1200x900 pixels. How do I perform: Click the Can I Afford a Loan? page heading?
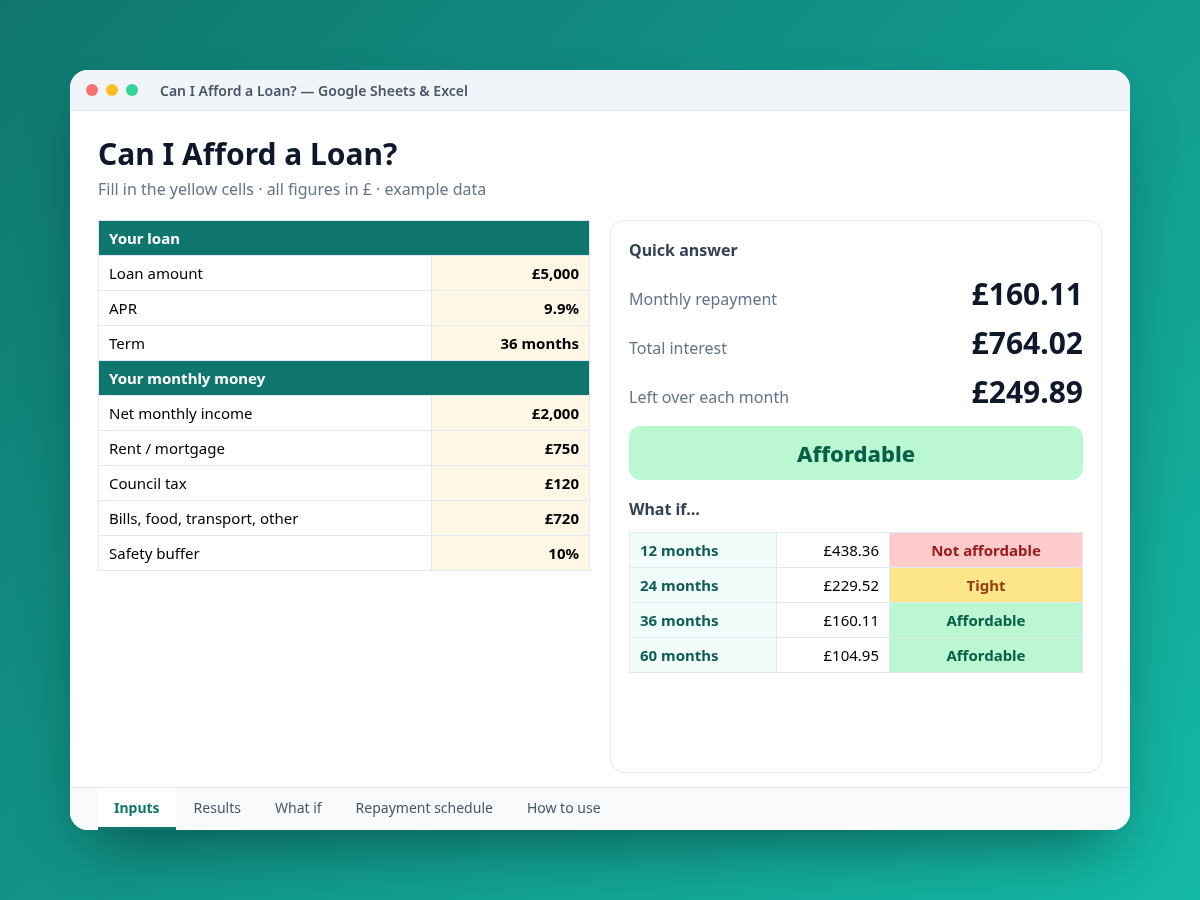tap(248, 154)
